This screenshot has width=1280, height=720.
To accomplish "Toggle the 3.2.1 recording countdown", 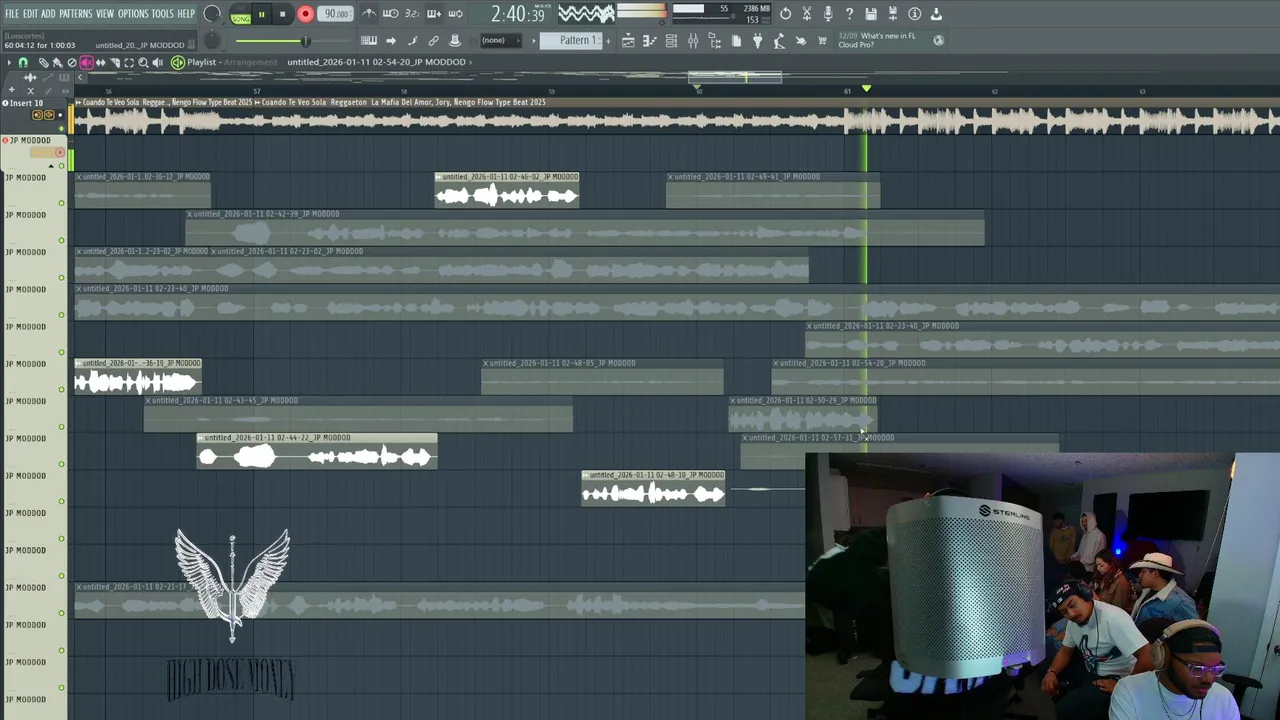I will click(x=413, y=14).
